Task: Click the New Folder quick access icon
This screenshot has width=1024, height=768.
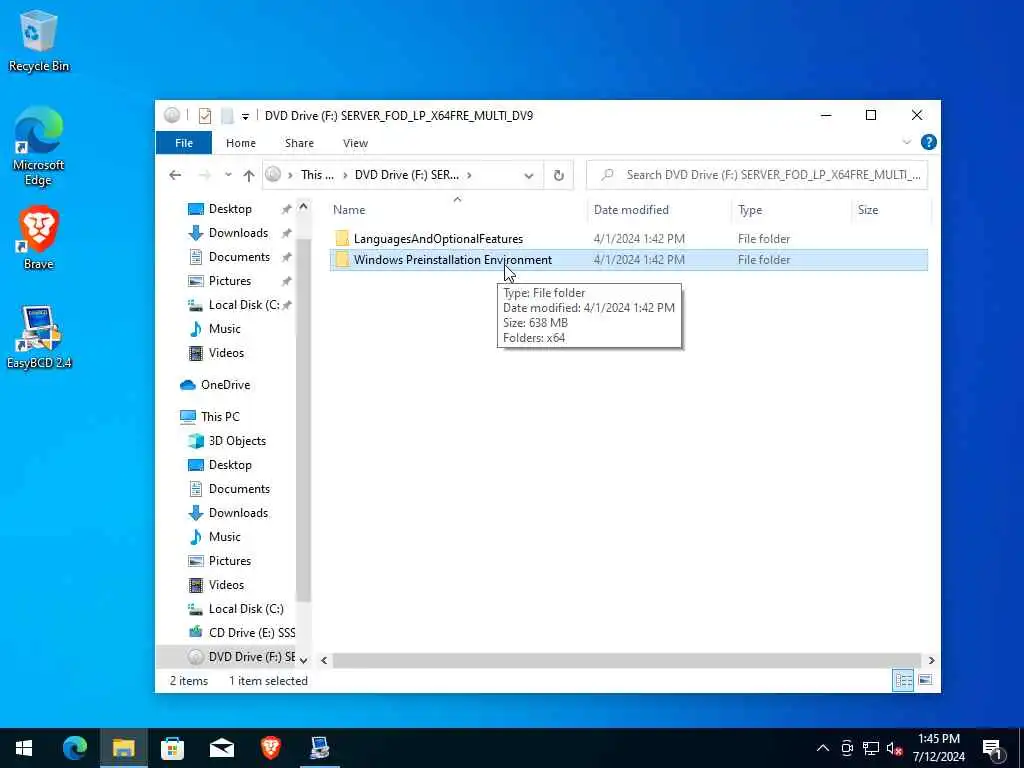Action: pos(227,116)
